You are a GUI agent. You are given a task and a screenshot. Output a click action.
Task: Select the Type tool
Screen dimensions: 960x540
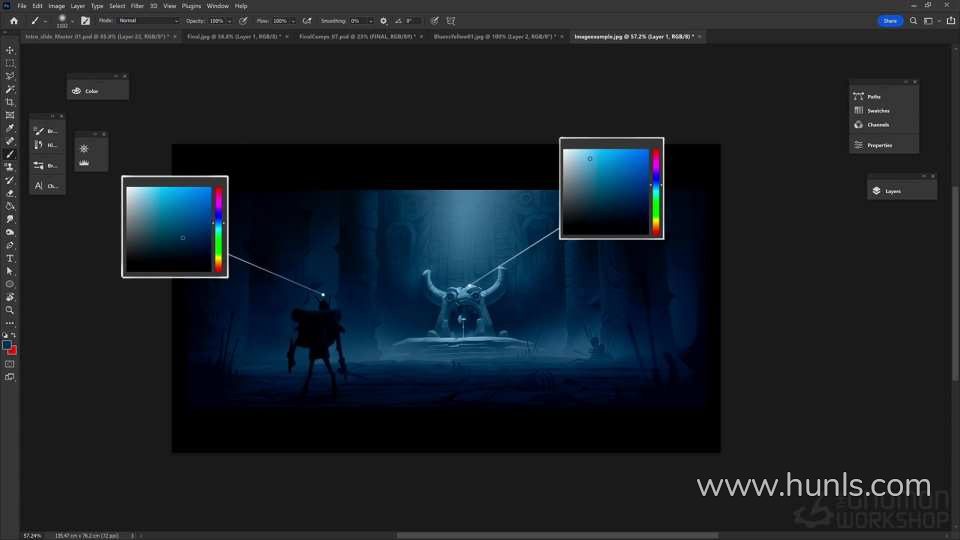pyautogui.click(x=10, y=258)
